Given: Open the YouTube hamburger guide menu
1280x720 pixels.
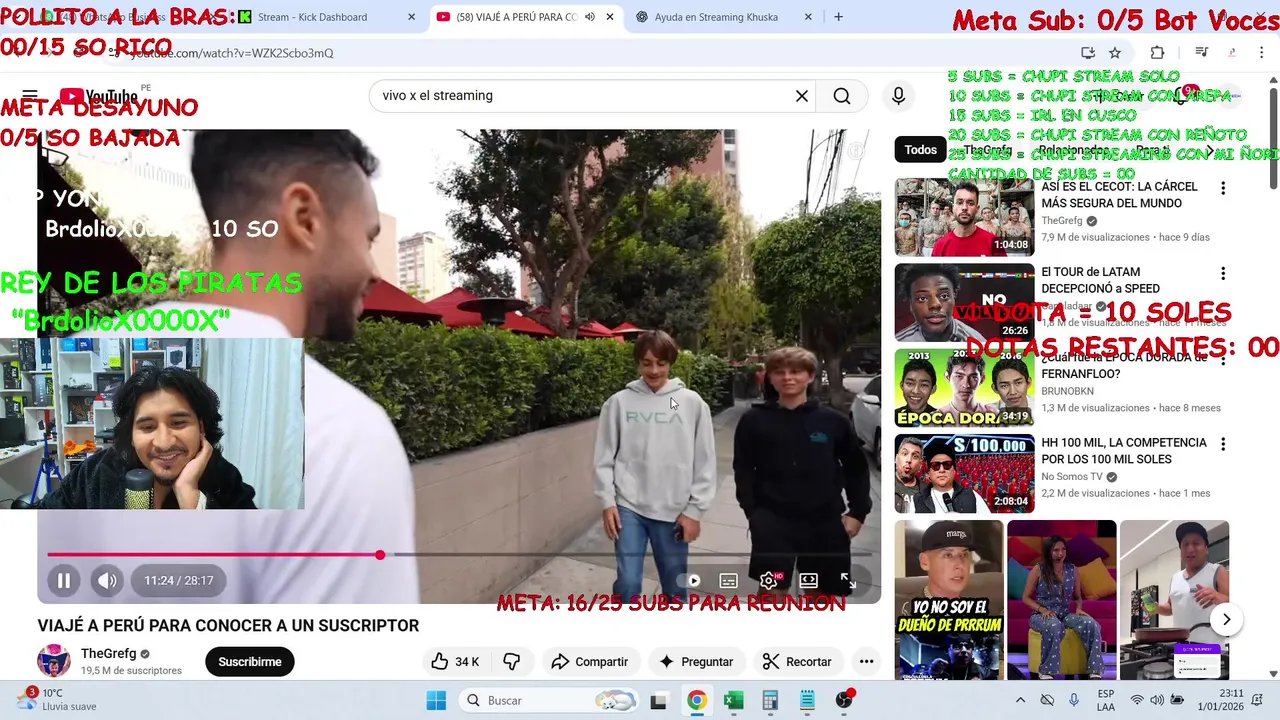Looking at the screenshot, I should (x=30, y=96).
